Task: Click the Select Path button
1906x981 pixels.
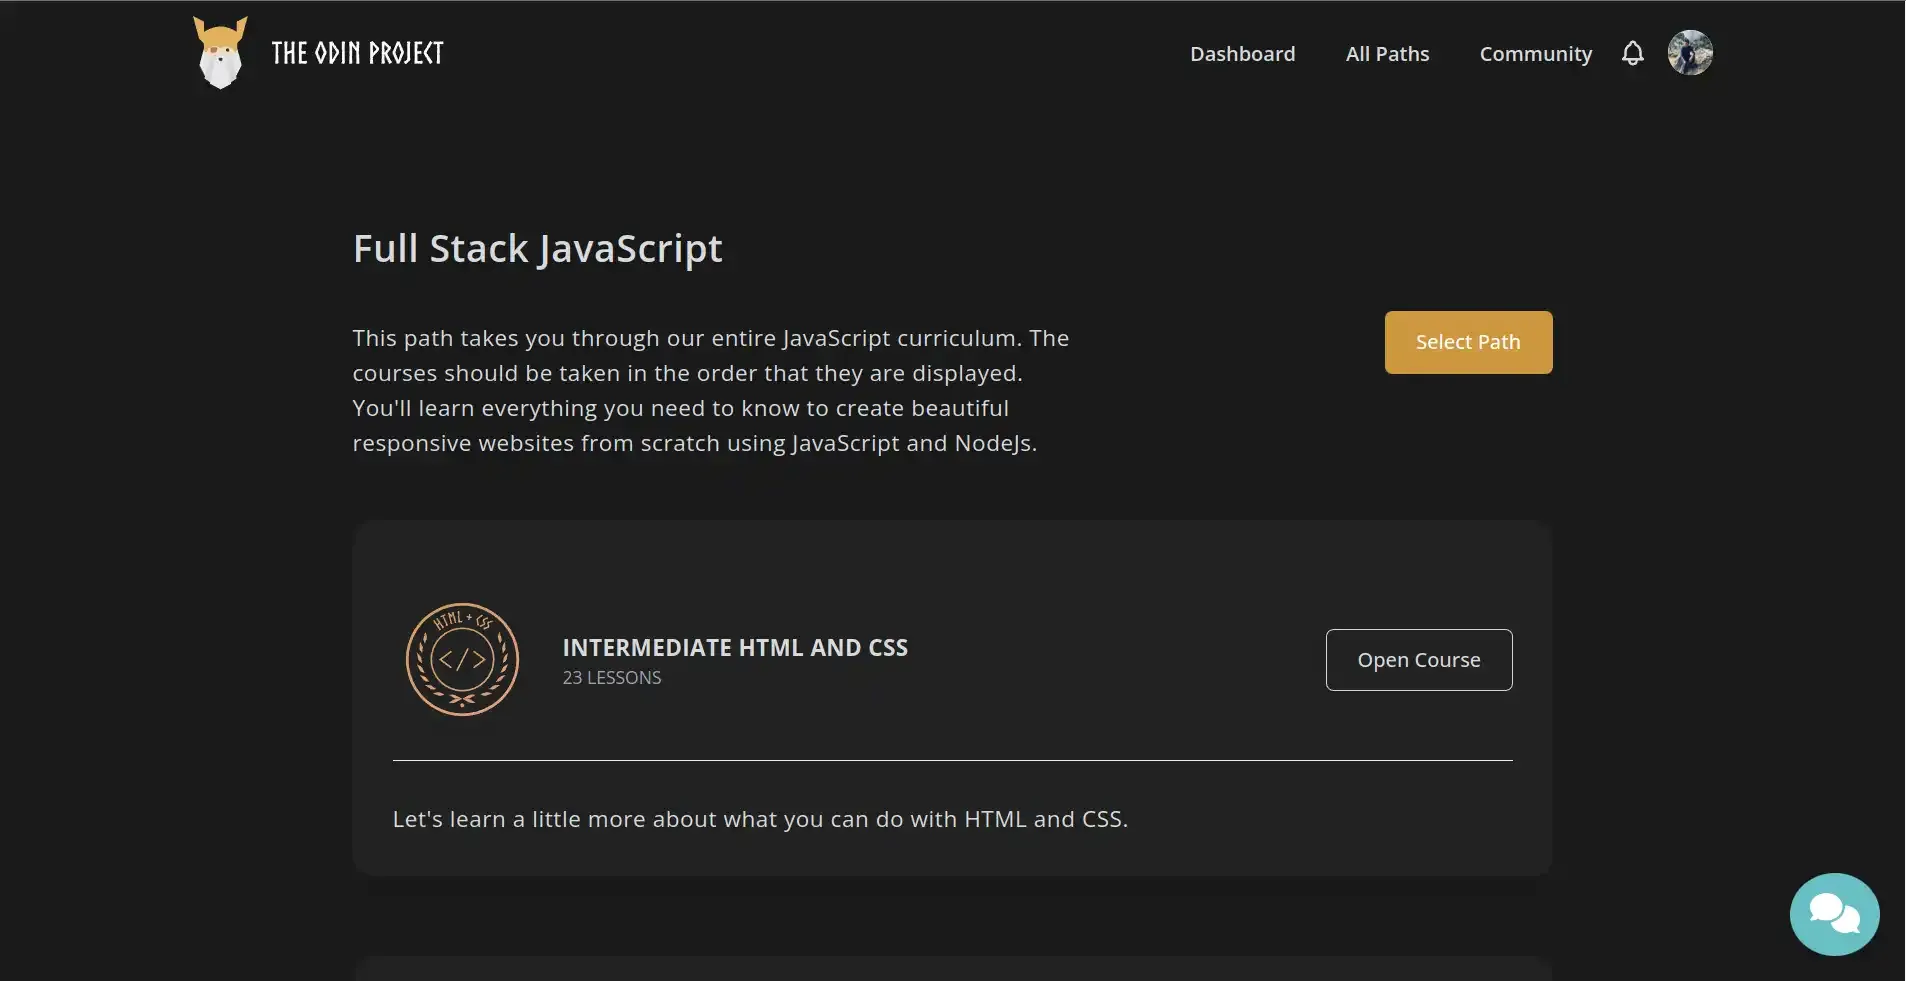Action: tap(1468, 341)
